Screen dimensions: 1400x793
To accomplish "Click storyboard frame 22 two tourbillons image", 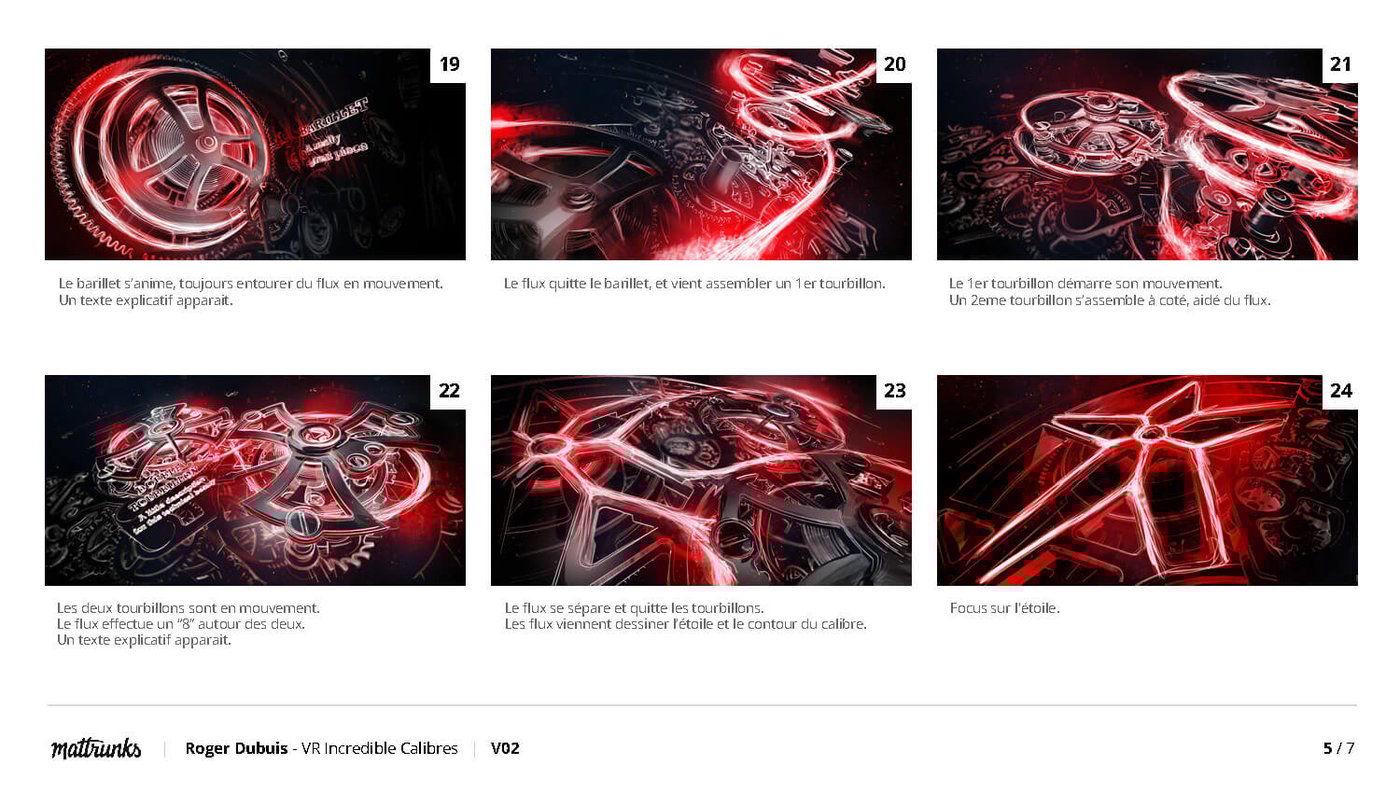I will (x=255, y=480).
